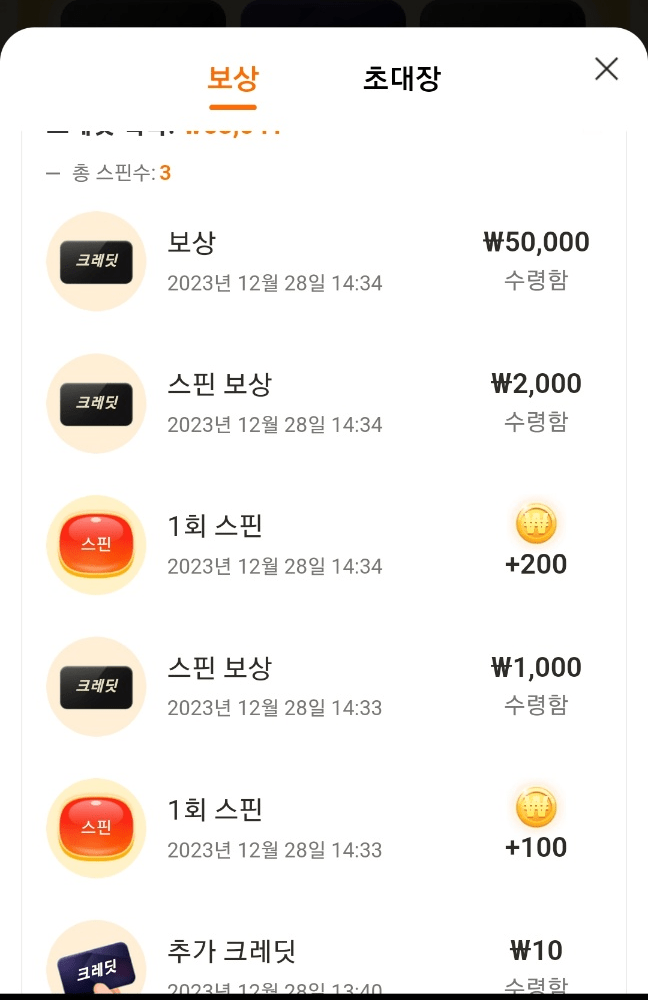Image resolution: width=648 pixels, height=1000 pixels.
Task: Select the 14:34 스핀 보상 entry title
Action: click(x=219, y=384)
